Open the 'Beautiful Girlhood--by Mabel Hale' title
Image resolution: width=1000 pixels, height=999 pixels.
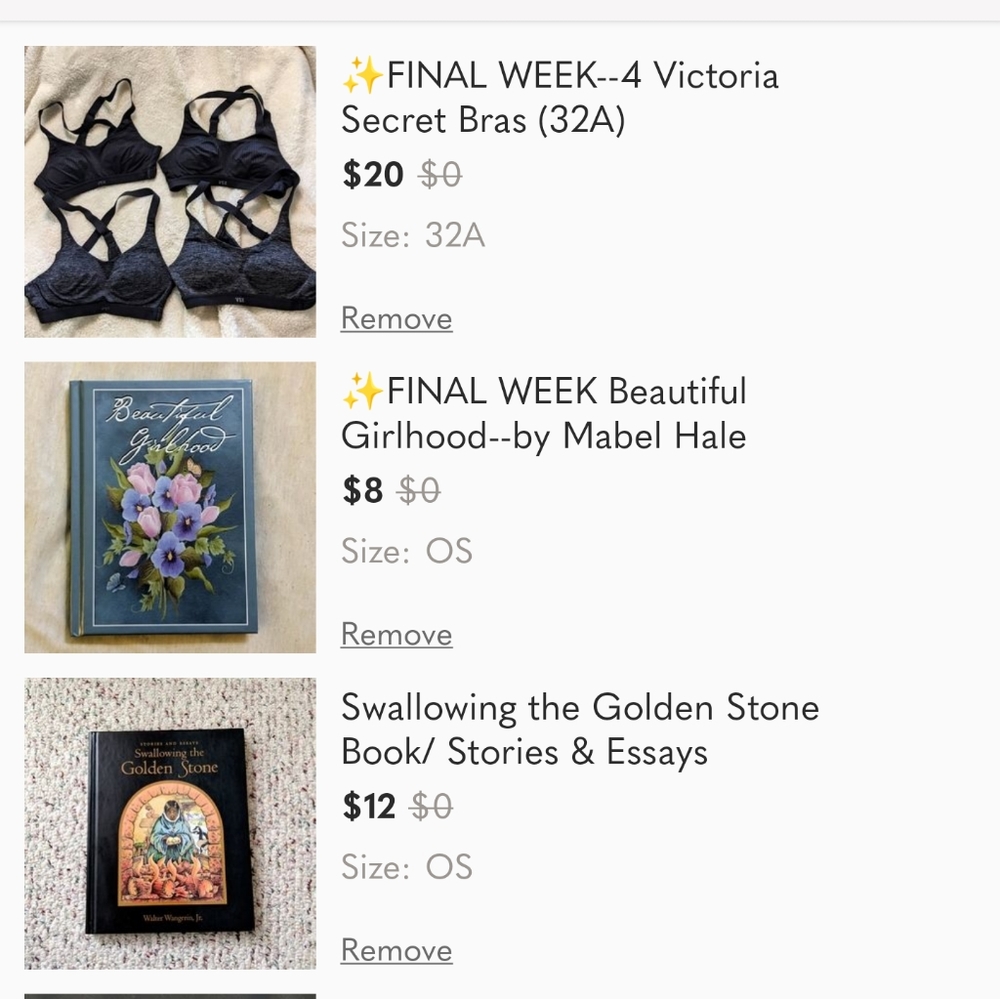click(x=545, y=414)
